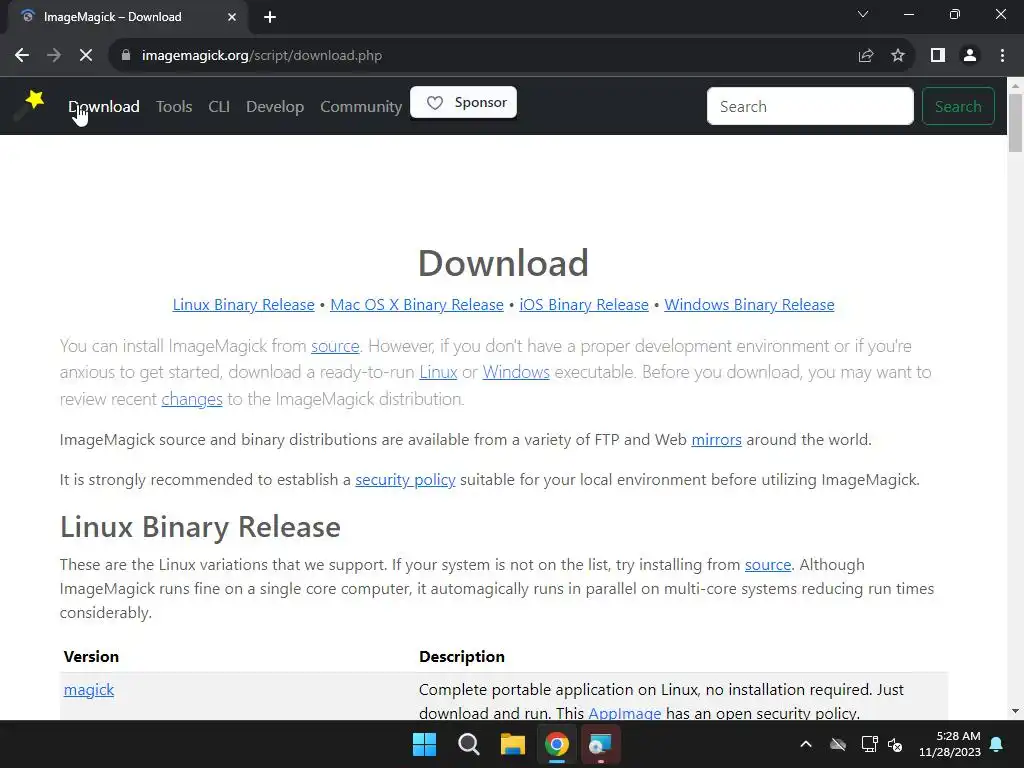Open the Develop nav menu item
Viewport: 1024px width, 768px height.
[275, 106]
